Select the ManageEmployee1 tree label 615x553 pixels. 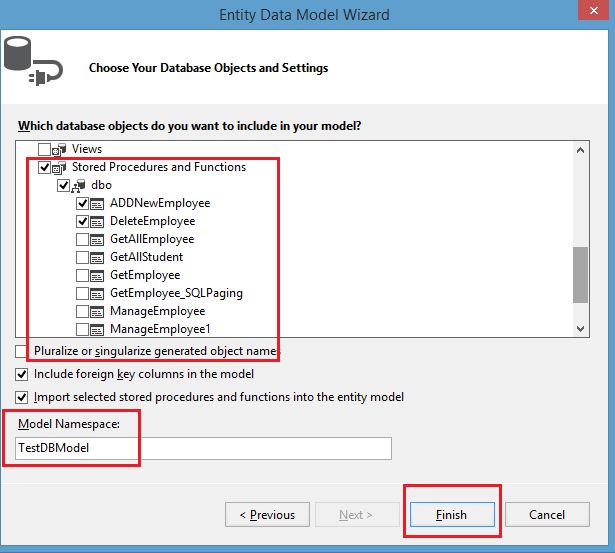[x=160, y=329]
